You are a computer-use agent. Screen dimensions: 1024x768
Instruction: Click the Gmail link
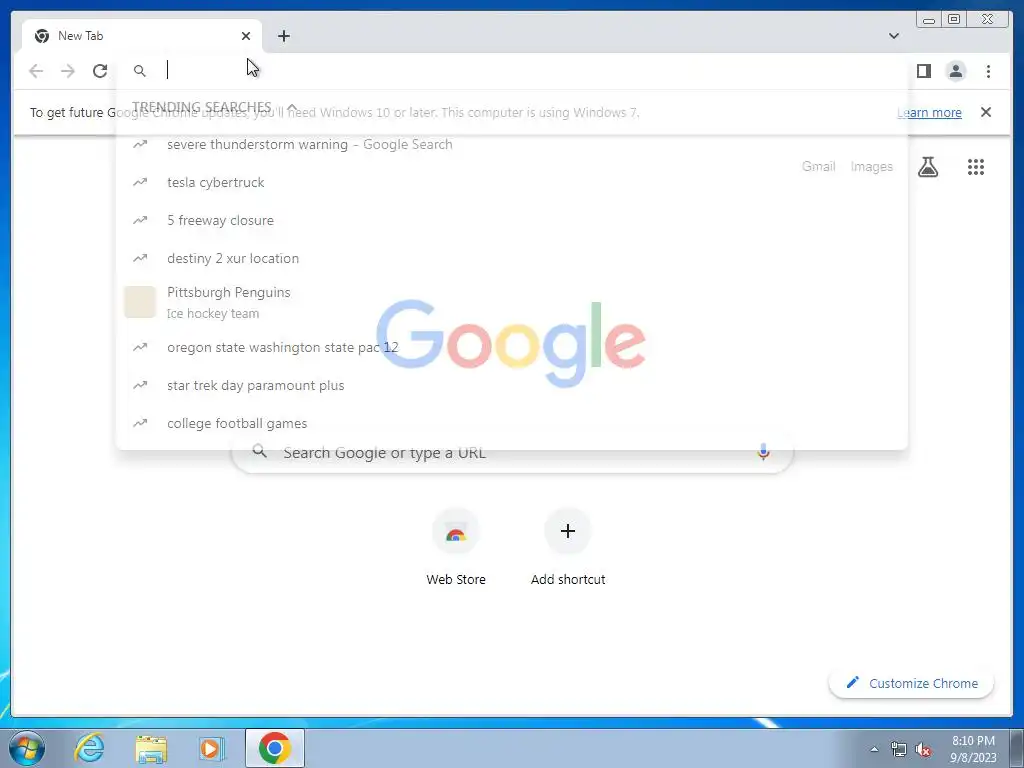click(x=818, y=167)
